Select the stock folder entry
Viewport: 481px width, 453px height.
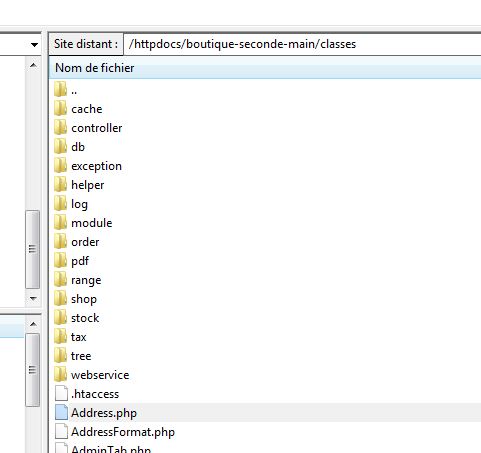(x=85, y=318)
